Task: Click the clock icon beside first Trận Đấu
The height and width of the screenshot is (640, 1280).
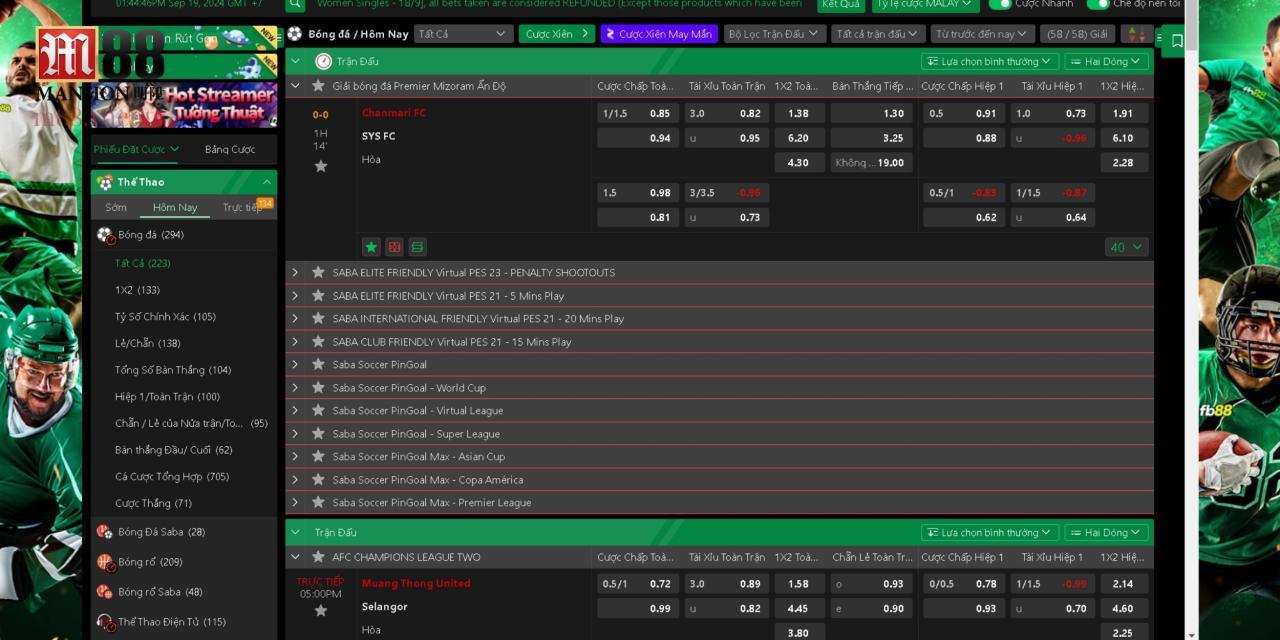Action: coord(323,61)
